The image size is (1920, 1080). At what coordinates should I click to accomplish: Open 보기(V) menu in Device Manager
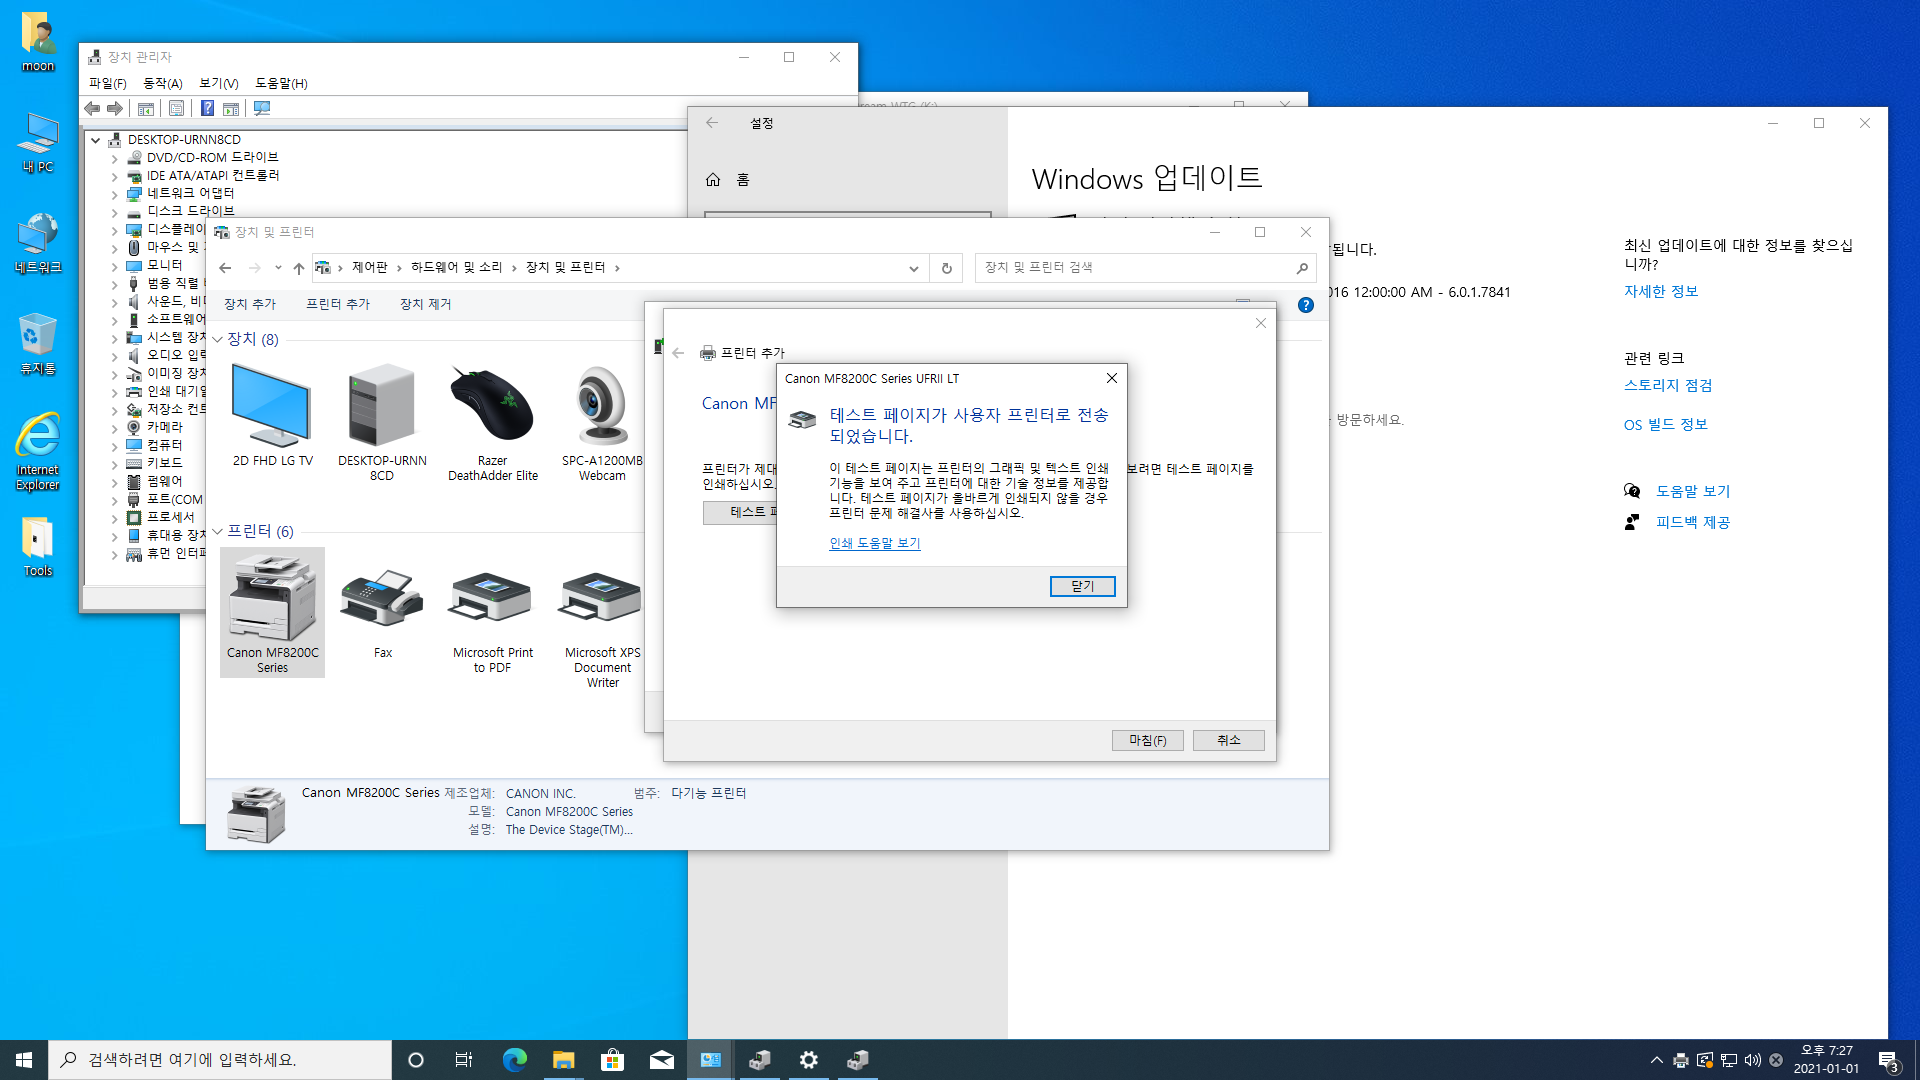click(218, 83)
